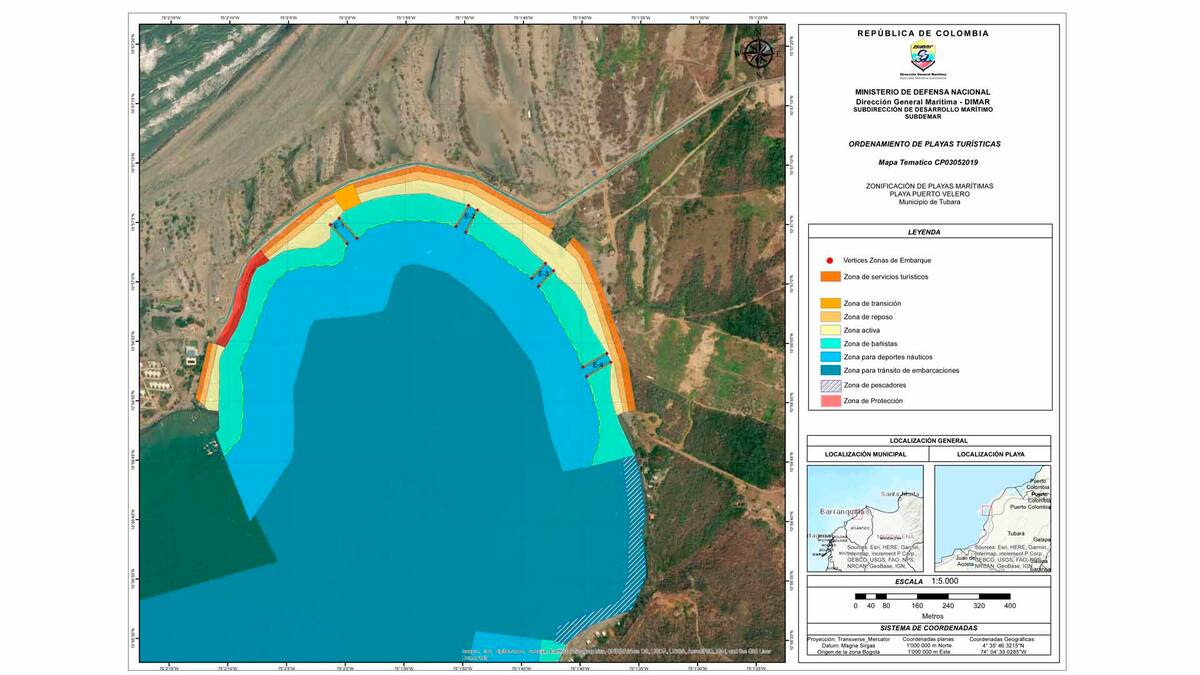This screenshot has height=675, width=1200.
Task: Click the hatched Zona de pescadores legend symbol
Action: coord(830,385)
